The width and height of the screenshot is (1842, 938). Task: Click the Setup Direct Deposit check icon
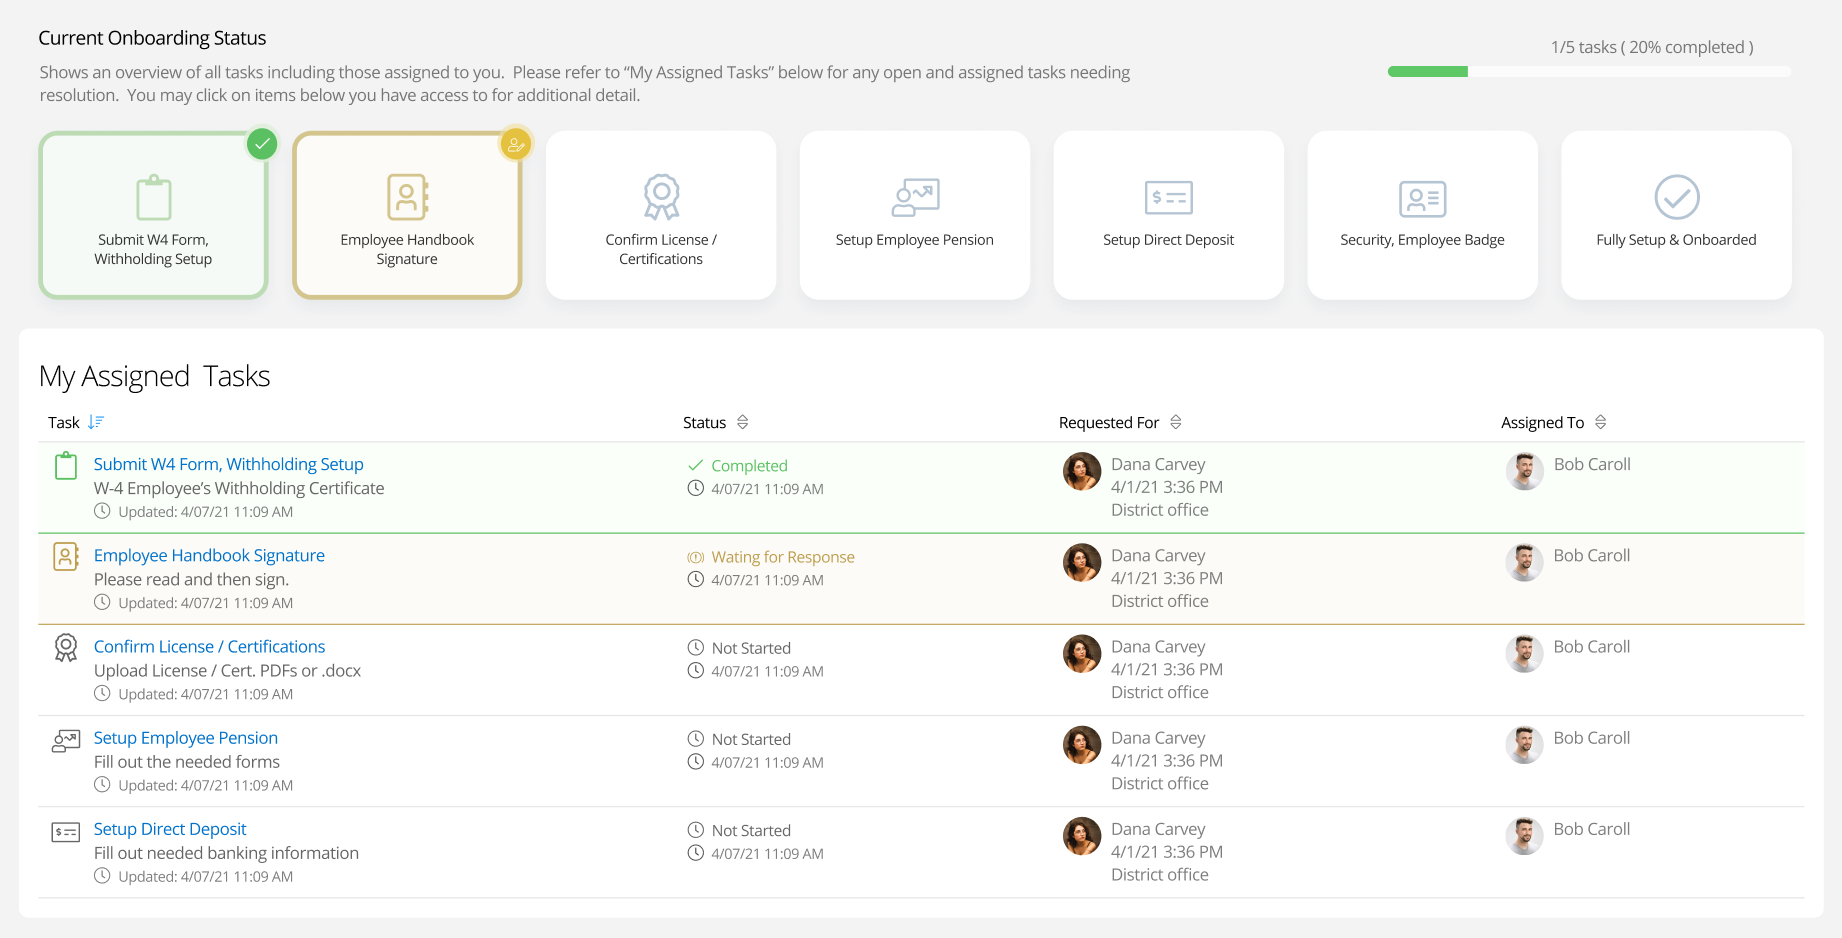pos(1168,199)
